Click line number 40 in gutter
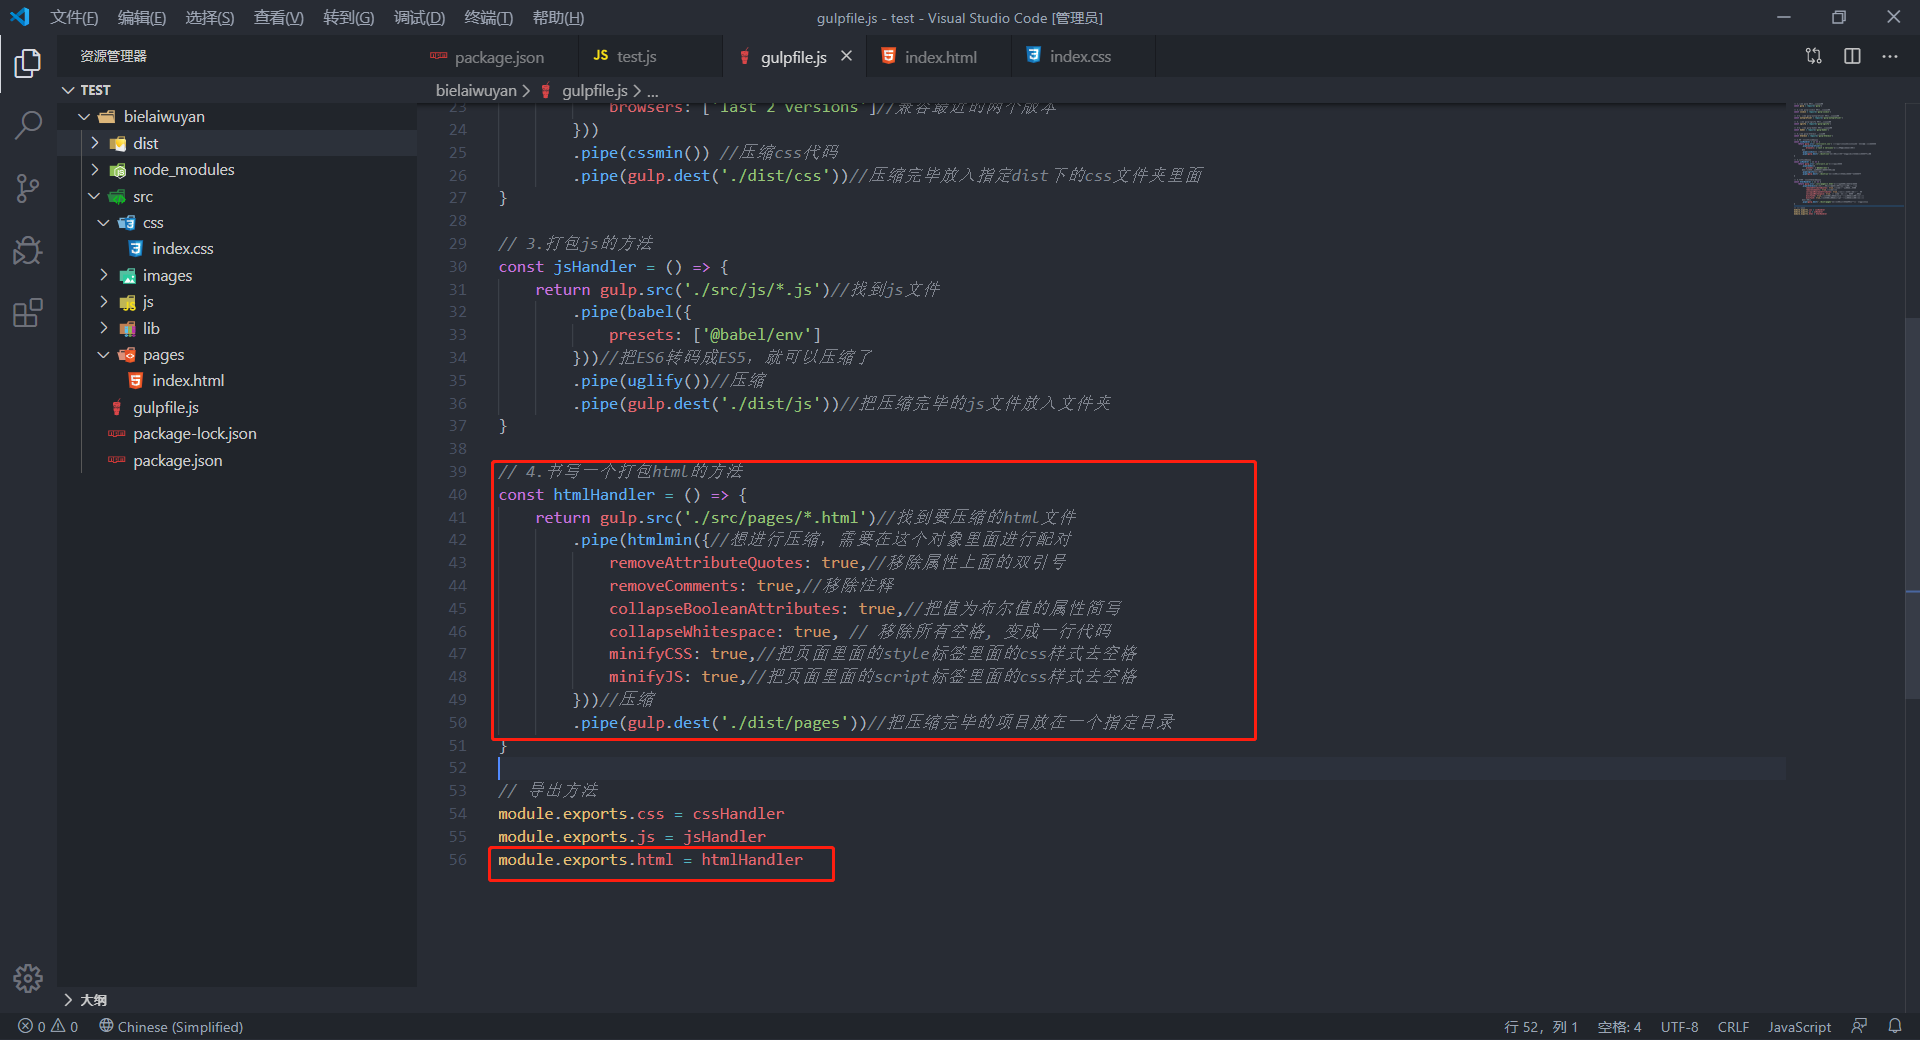 pyautogui.click(x=457, y=494)
